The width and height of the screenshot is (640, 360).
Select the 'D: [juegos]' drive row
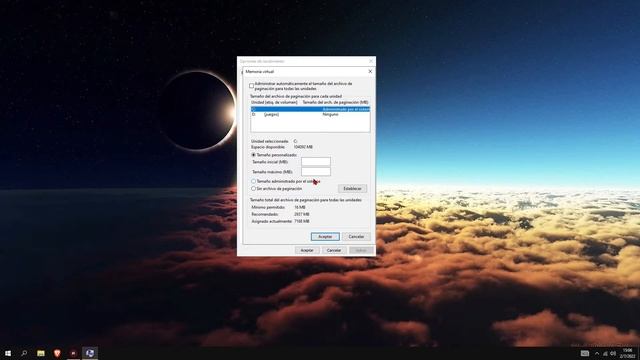point(310,115)
